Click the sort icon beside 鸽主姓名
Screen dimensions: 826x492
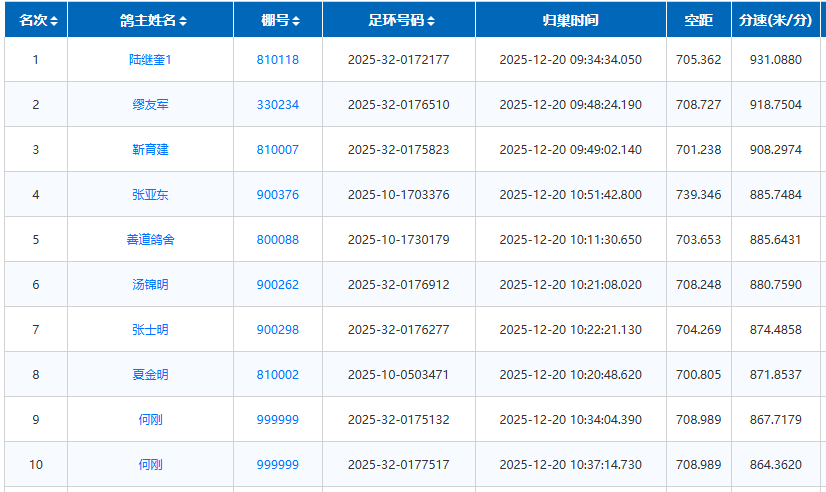(x=183, y=21)
